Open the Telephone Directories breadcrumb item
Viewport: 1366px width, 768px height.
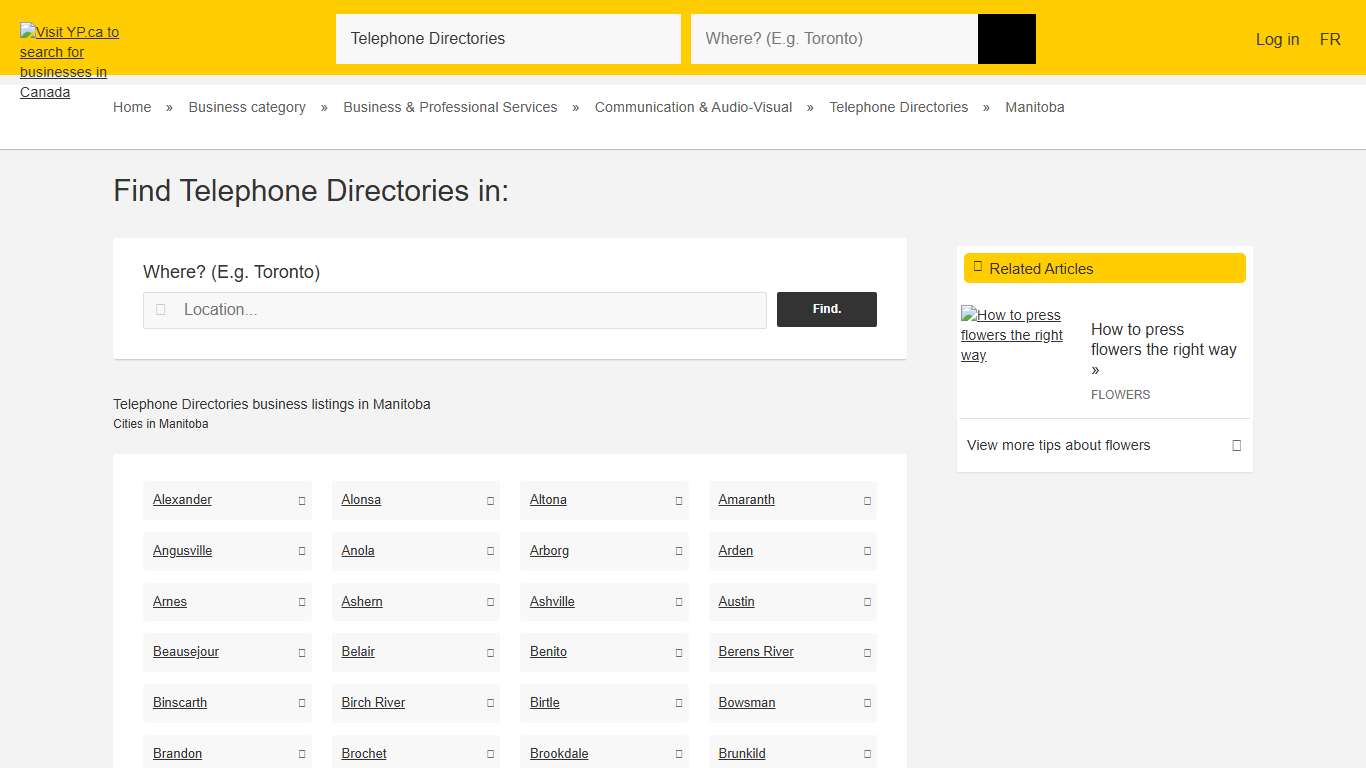(898, 107)
